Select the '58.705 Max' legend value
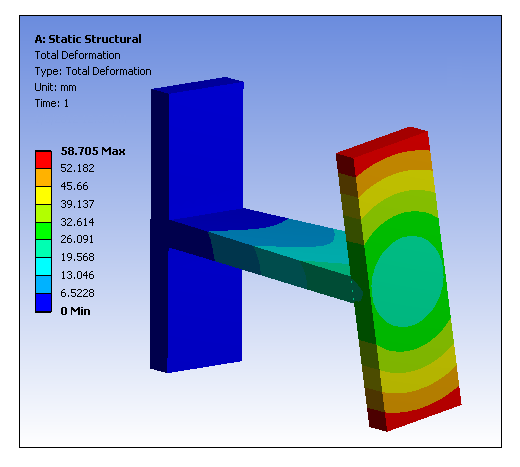The height and width of the screenshot is (467, 520). 93,151
